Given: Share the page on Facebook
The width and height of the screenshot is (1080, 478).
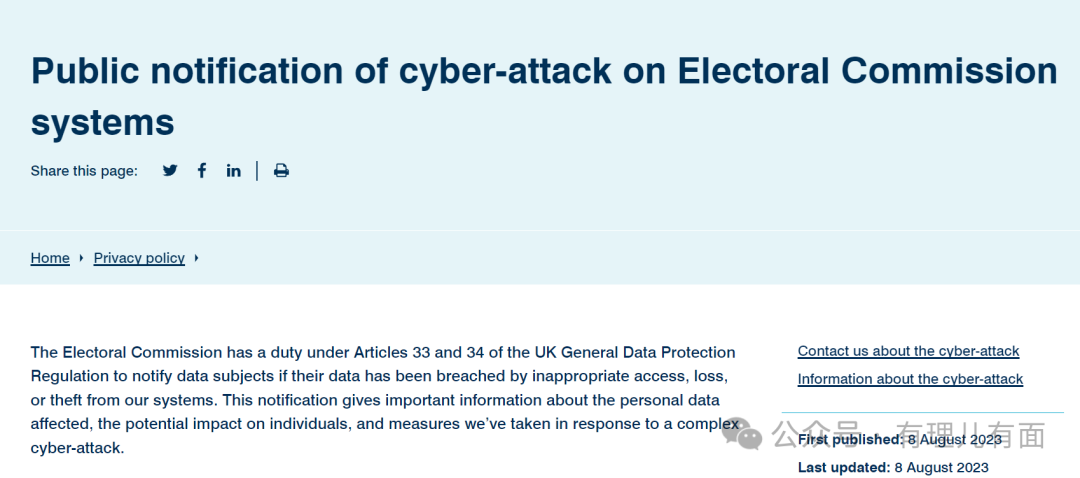Looking at the screenshot, I should click(202, 171).
